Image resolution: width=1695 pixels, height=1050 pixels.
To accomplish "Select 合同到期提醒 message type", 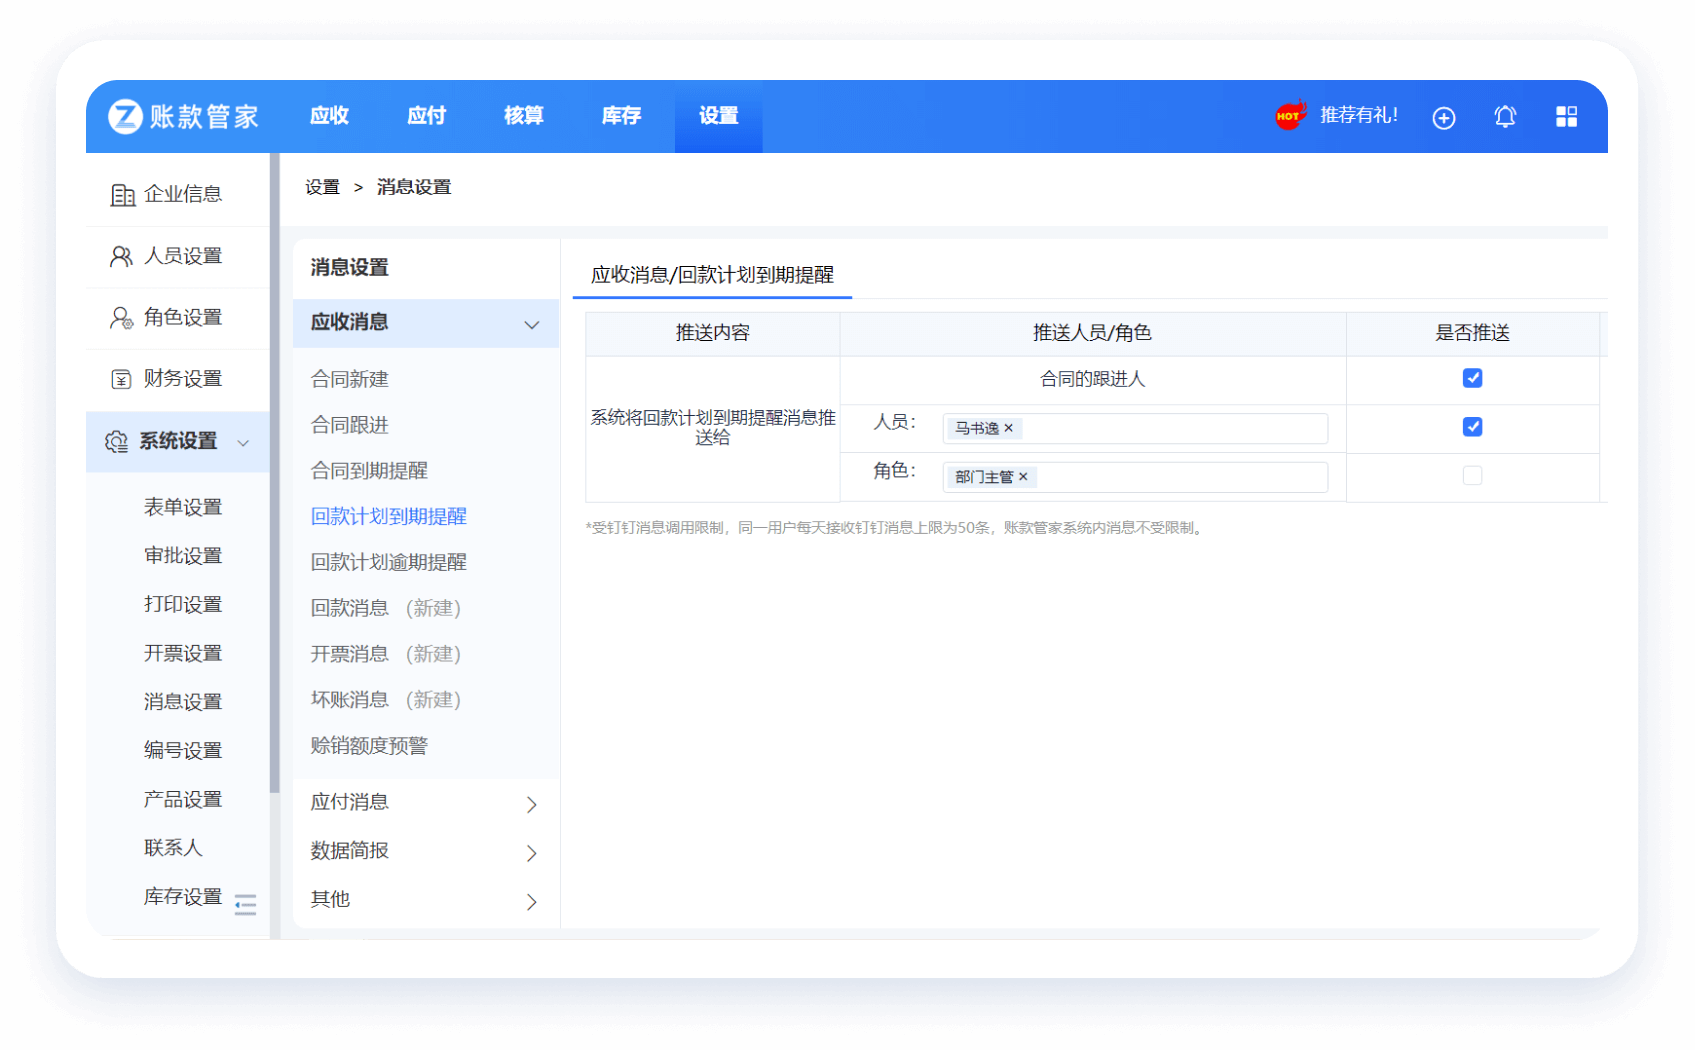I will pyautogui.click(x=369, y=471).
